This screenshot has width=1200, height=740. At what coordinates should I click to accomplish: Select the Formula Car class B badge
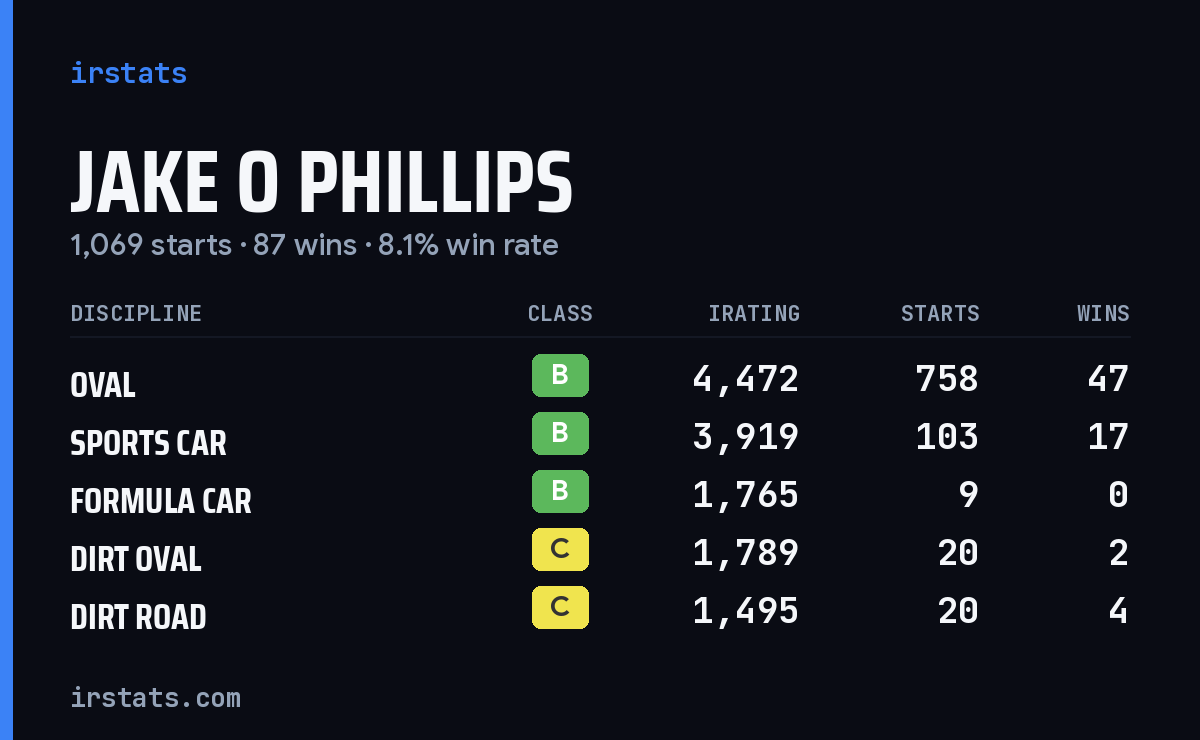pyautogui.click(x=560, y=491)
